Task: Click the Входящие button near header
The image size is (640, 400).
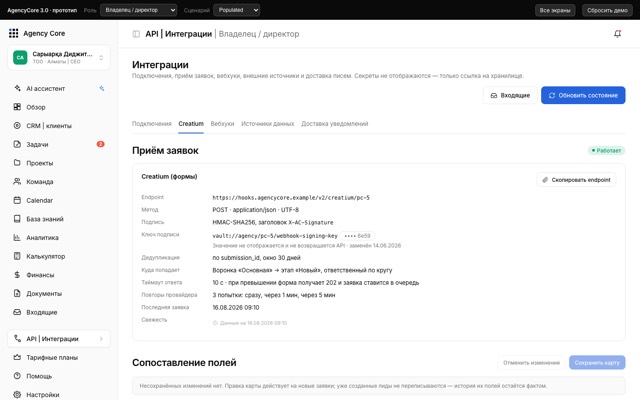Action: [x=510, y=95]
